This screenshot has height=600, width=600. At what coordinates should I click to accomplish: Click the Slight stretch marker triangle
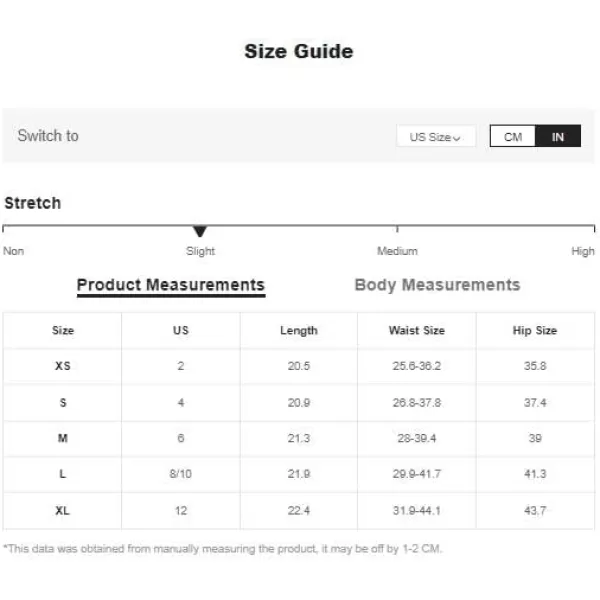200,231
